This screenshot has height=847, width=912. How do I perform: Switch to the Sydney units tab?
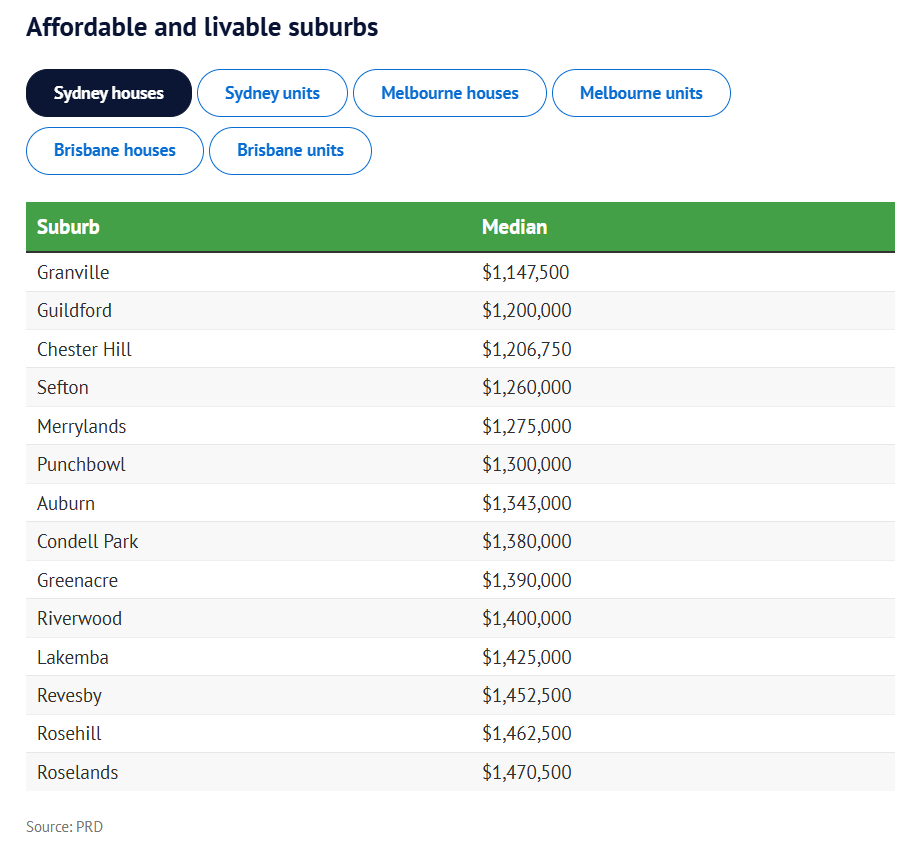coord(272,93)
